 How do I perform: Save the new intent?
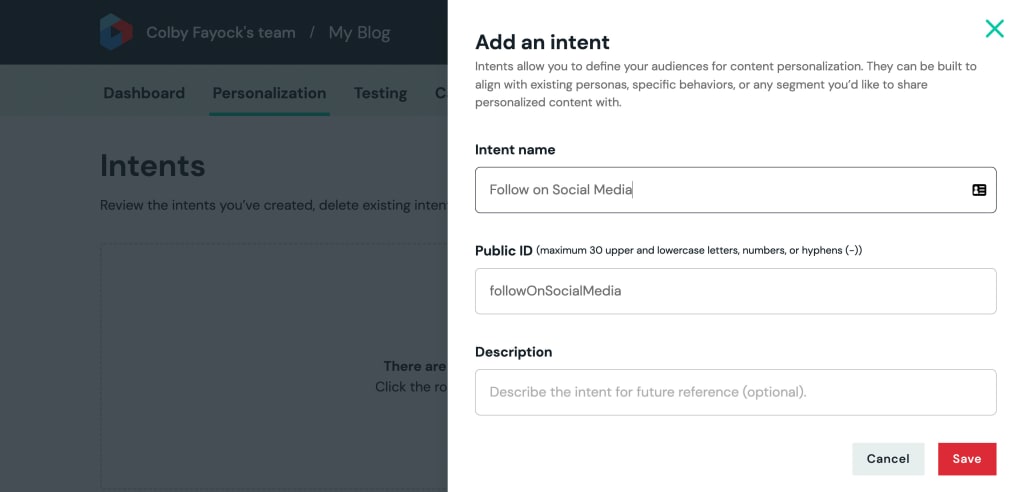pos(967,459)
